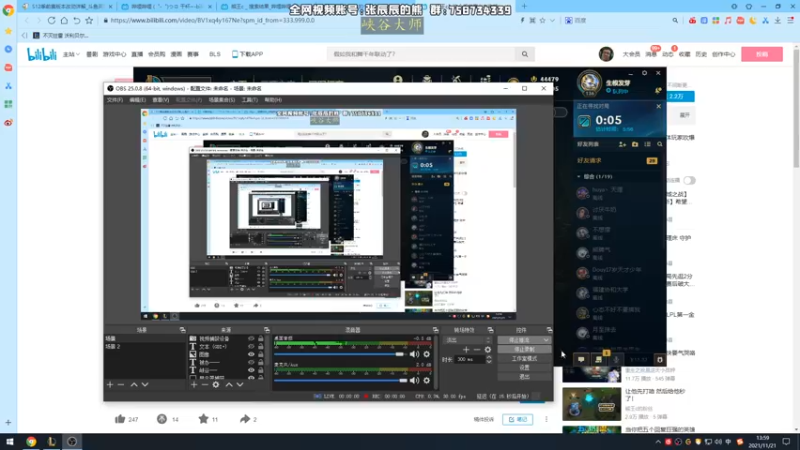The width and height of the screenshot is (800, 450).
Task: Undock the scenes panel
Action: click(182, 330)
